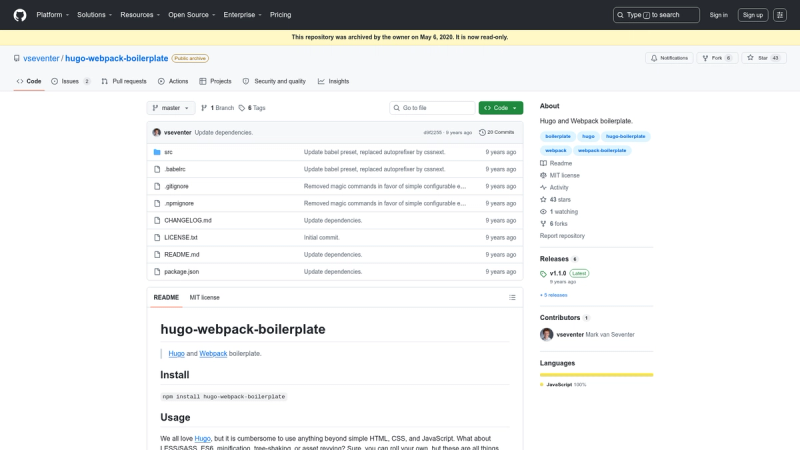The width and height of the screenshot is (800, 450).
Task: Click the boilerplate topic tag
Action: pyautogui.click(x=558, y=136)
